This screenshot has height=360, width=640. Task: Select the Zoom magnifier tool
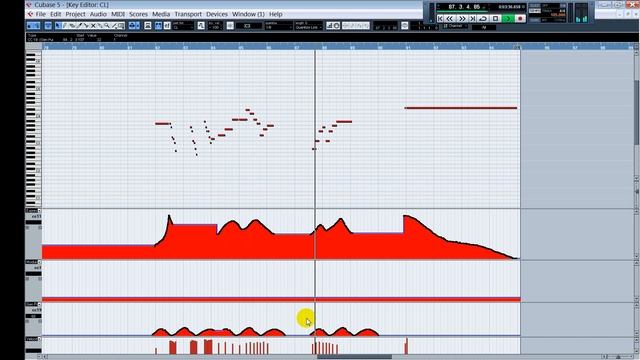click(107, 26)
